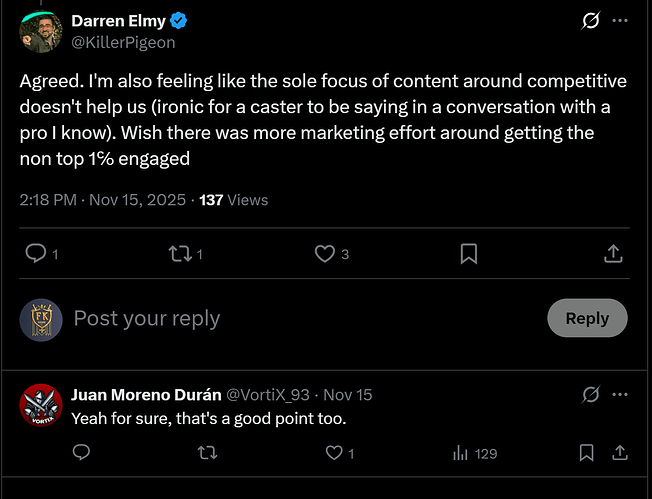Screen dimensions: 652x499
Task: Open Darren Elmy display name link
Action: (118, 20)
